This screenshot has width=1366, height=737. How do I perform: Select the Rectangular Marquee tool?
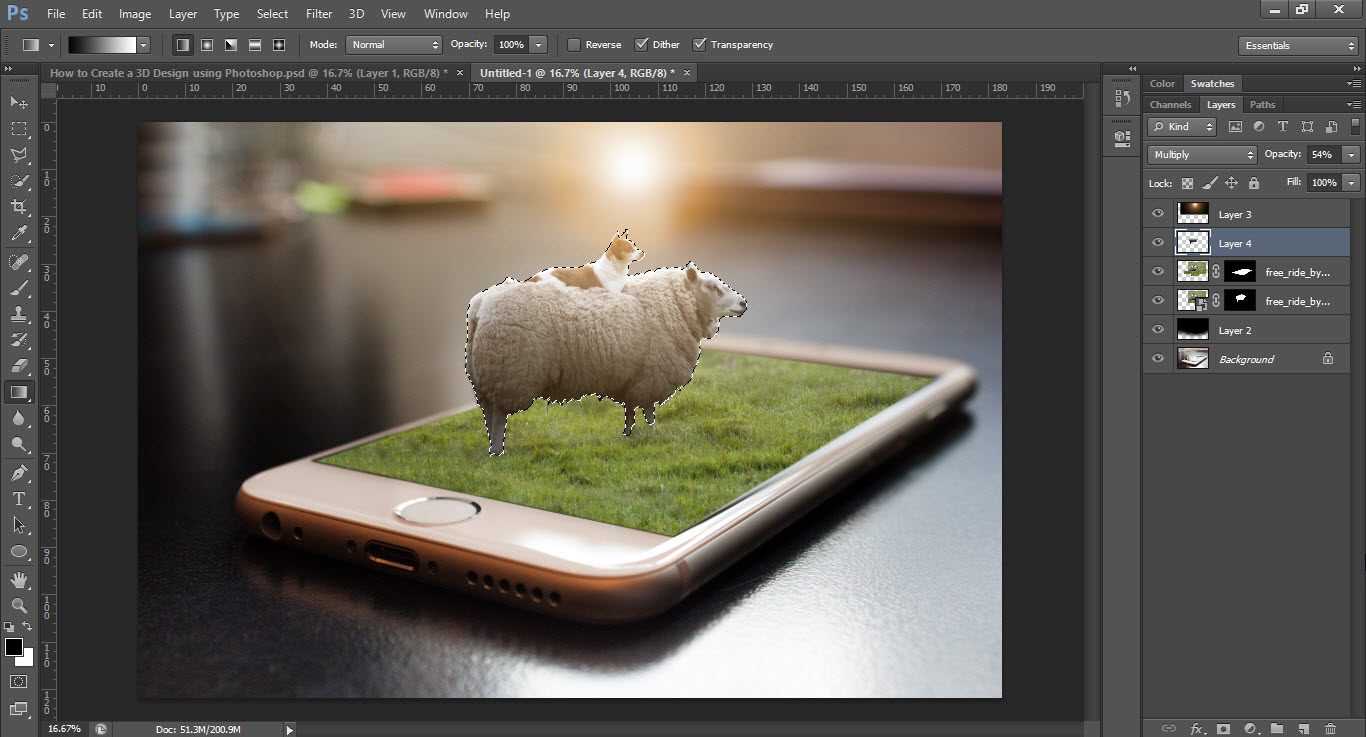(19, 129)
